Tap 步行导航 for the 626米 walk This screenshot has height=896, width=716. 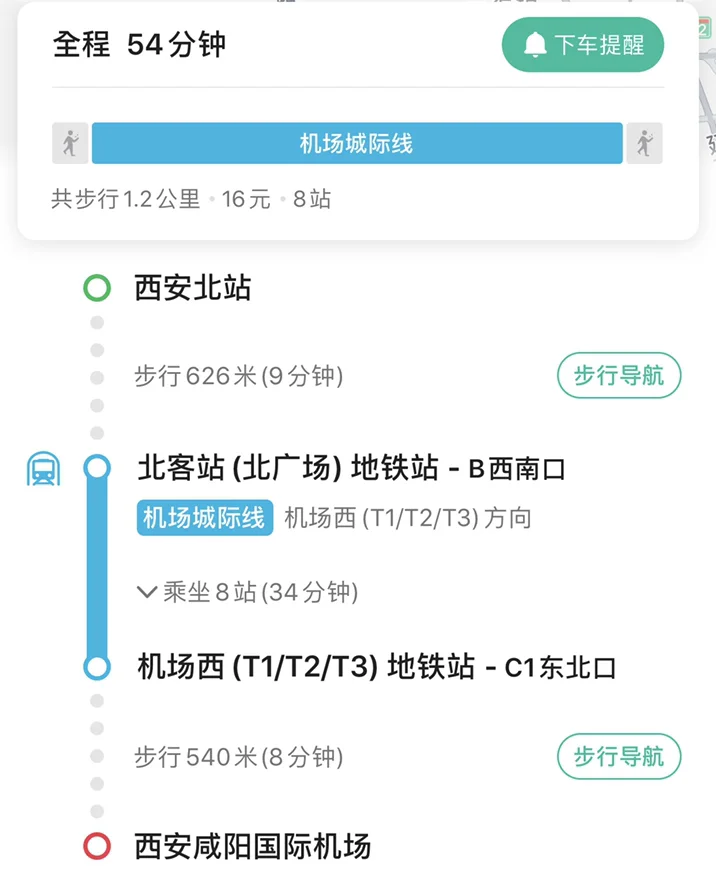pyautogui.click(x=618, y=376)
